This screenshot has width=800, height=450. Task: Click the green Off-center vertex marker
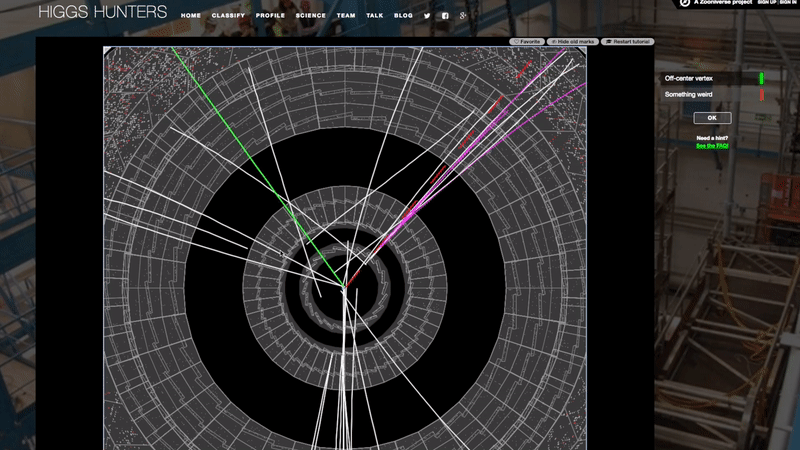pyautogui.click(x=761, y=78)
